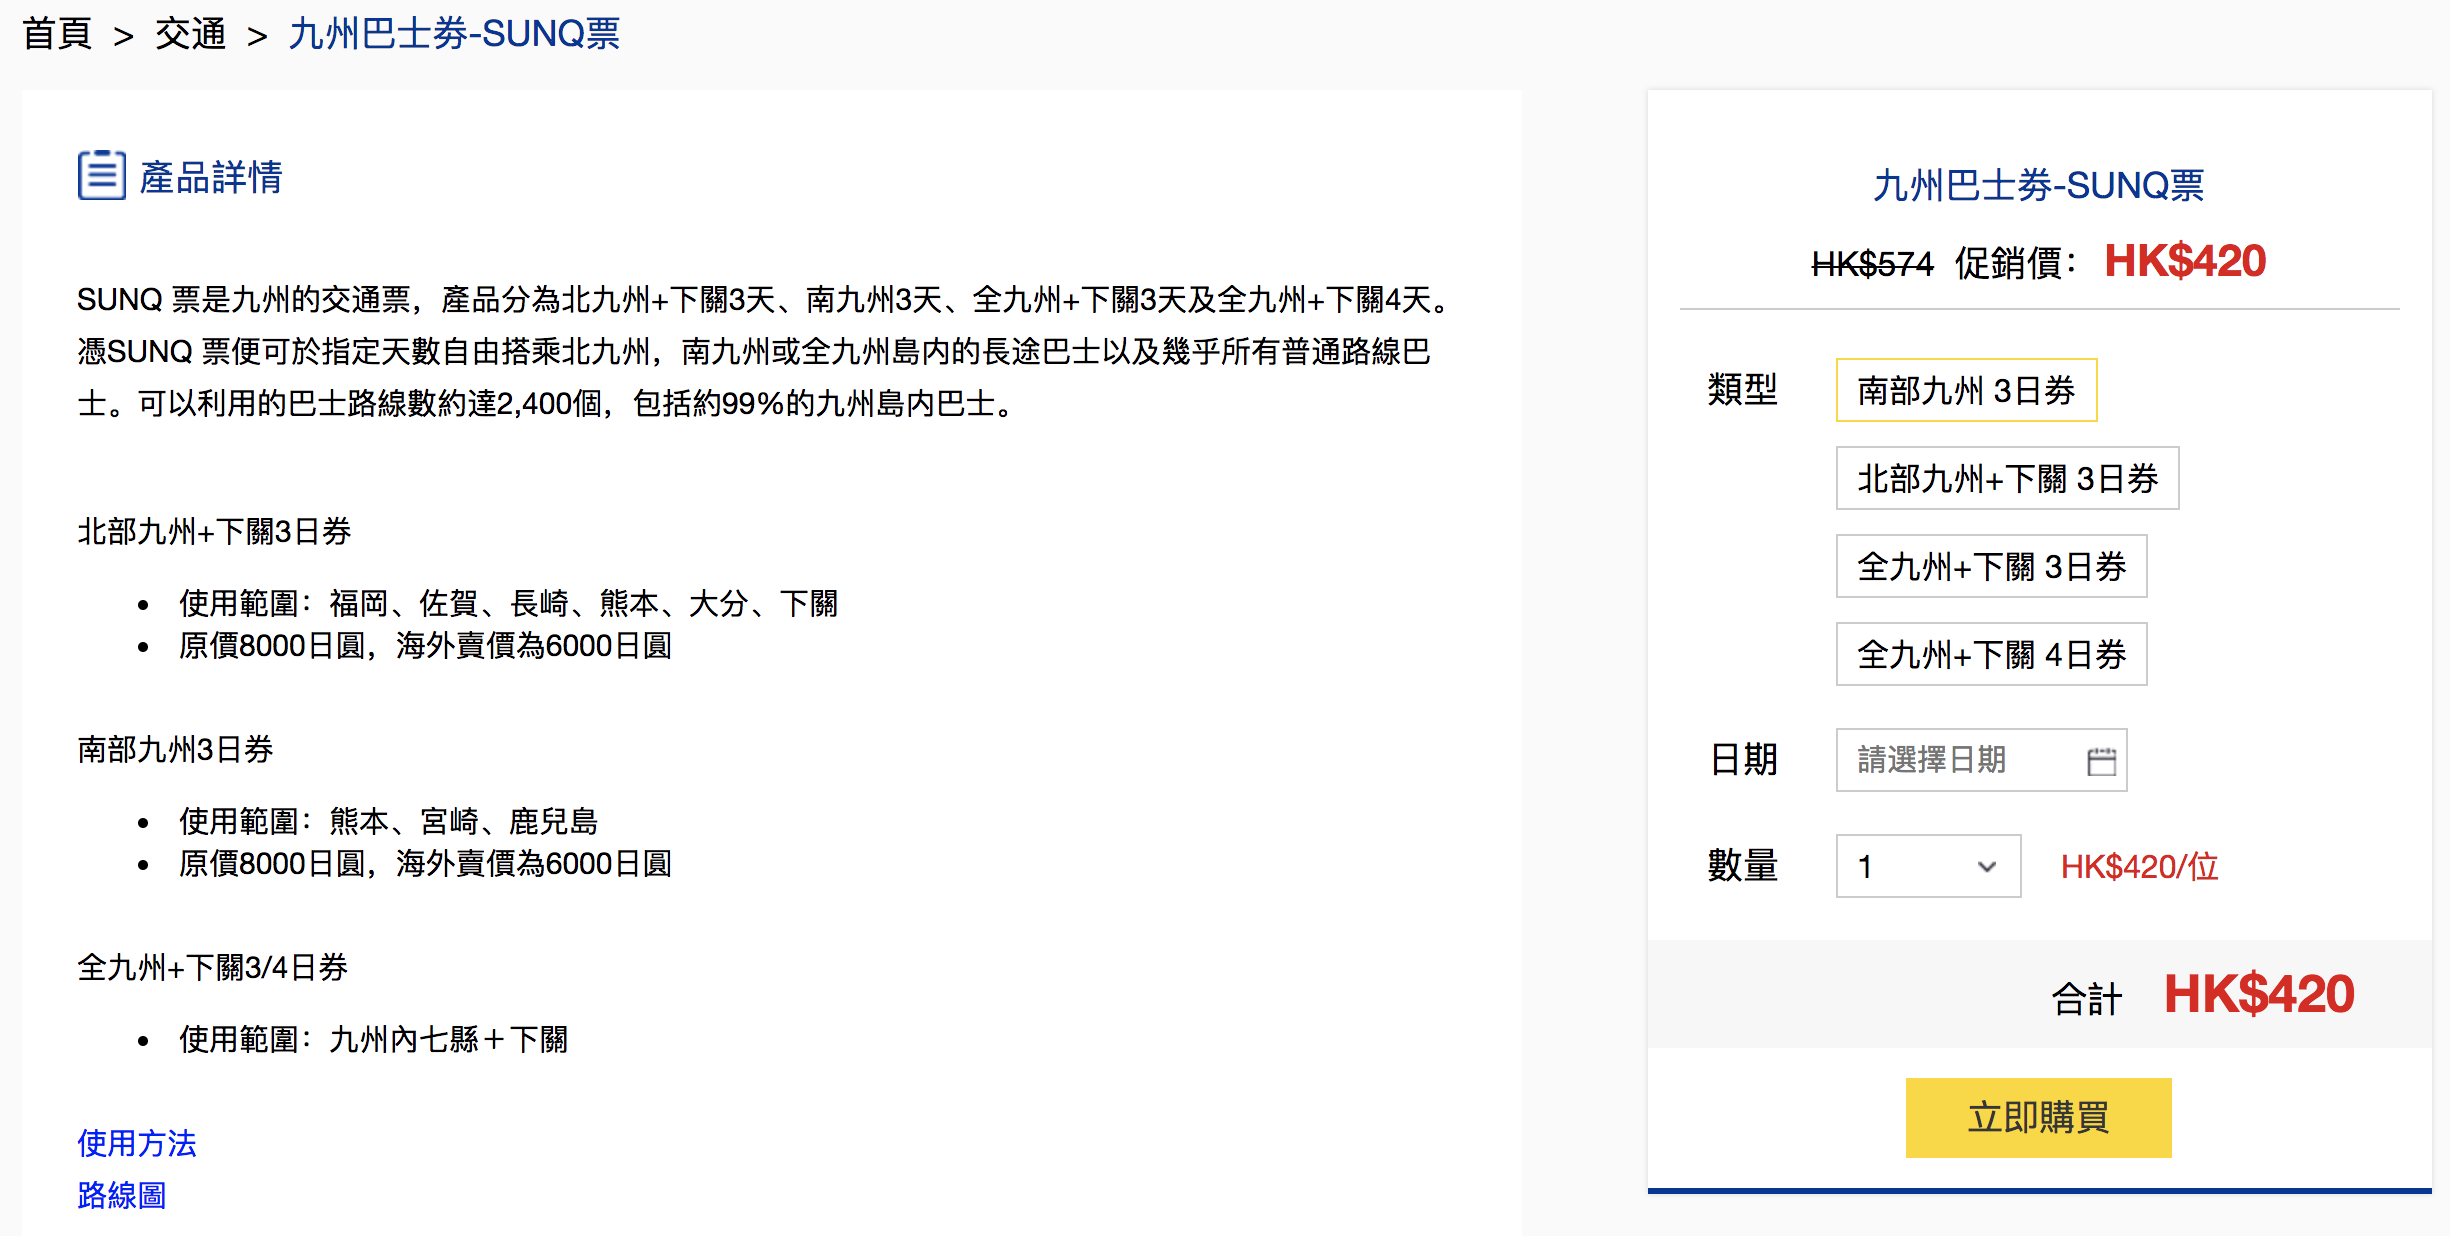This screenshot has width=2450, height=1236.
Task: Click the 使用範圍：九州內七縣＋下關 bullet line
Action: click(373, 1039)
